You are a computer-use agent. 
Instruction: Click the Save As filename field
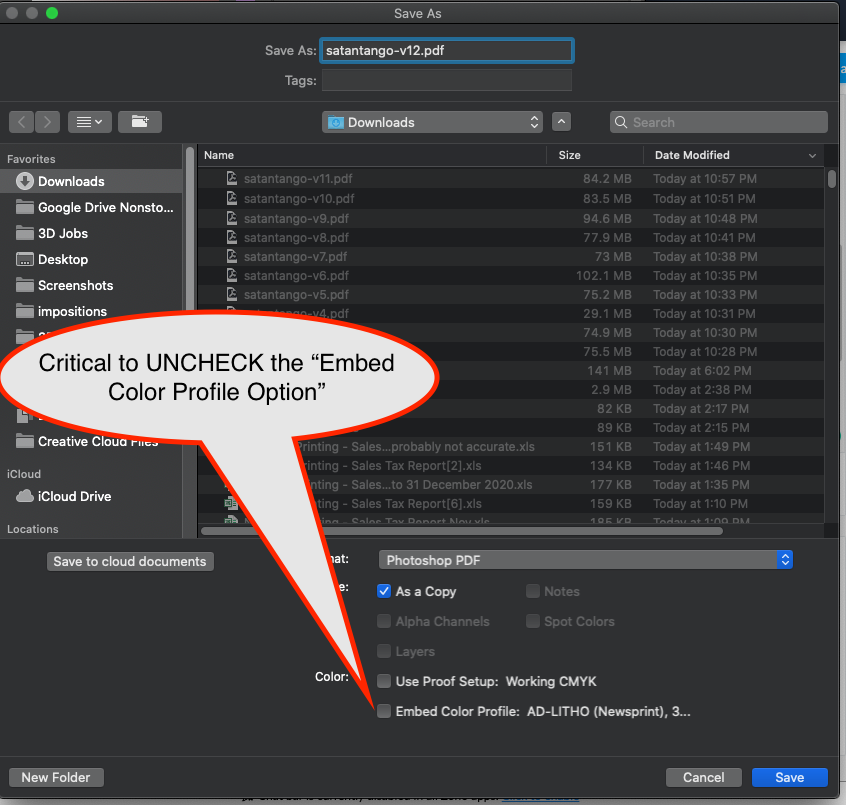click(447, 51)
